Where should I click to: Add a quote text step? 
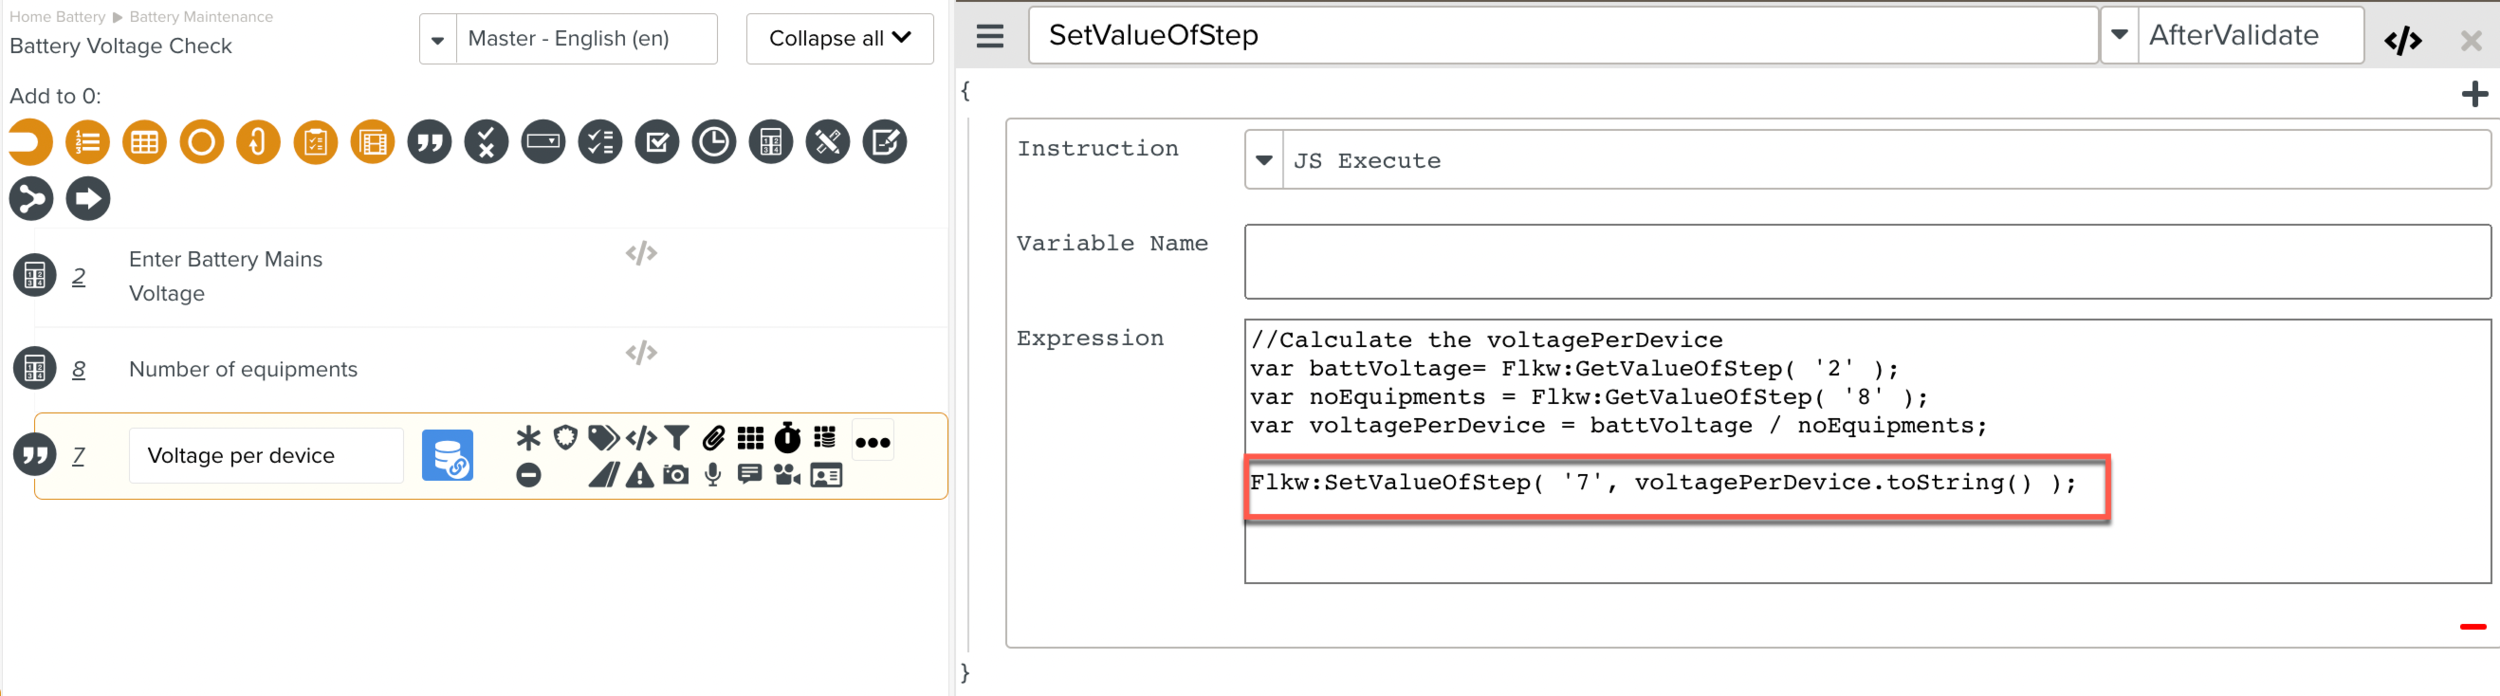(430, 142)
